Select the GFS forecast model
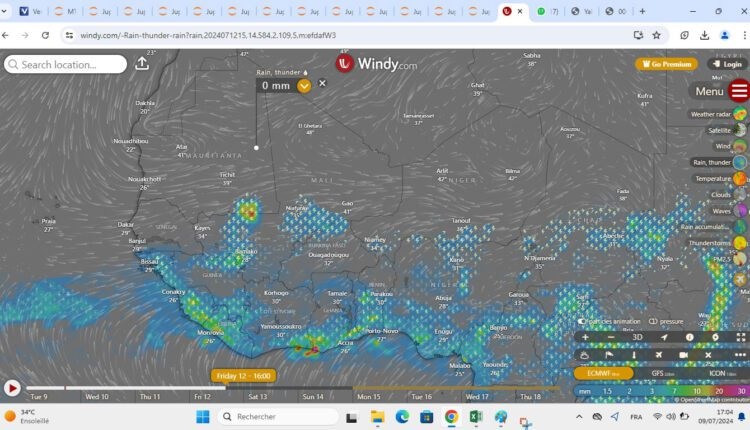This screenshot has width=750, height=430. click(661, 373)
